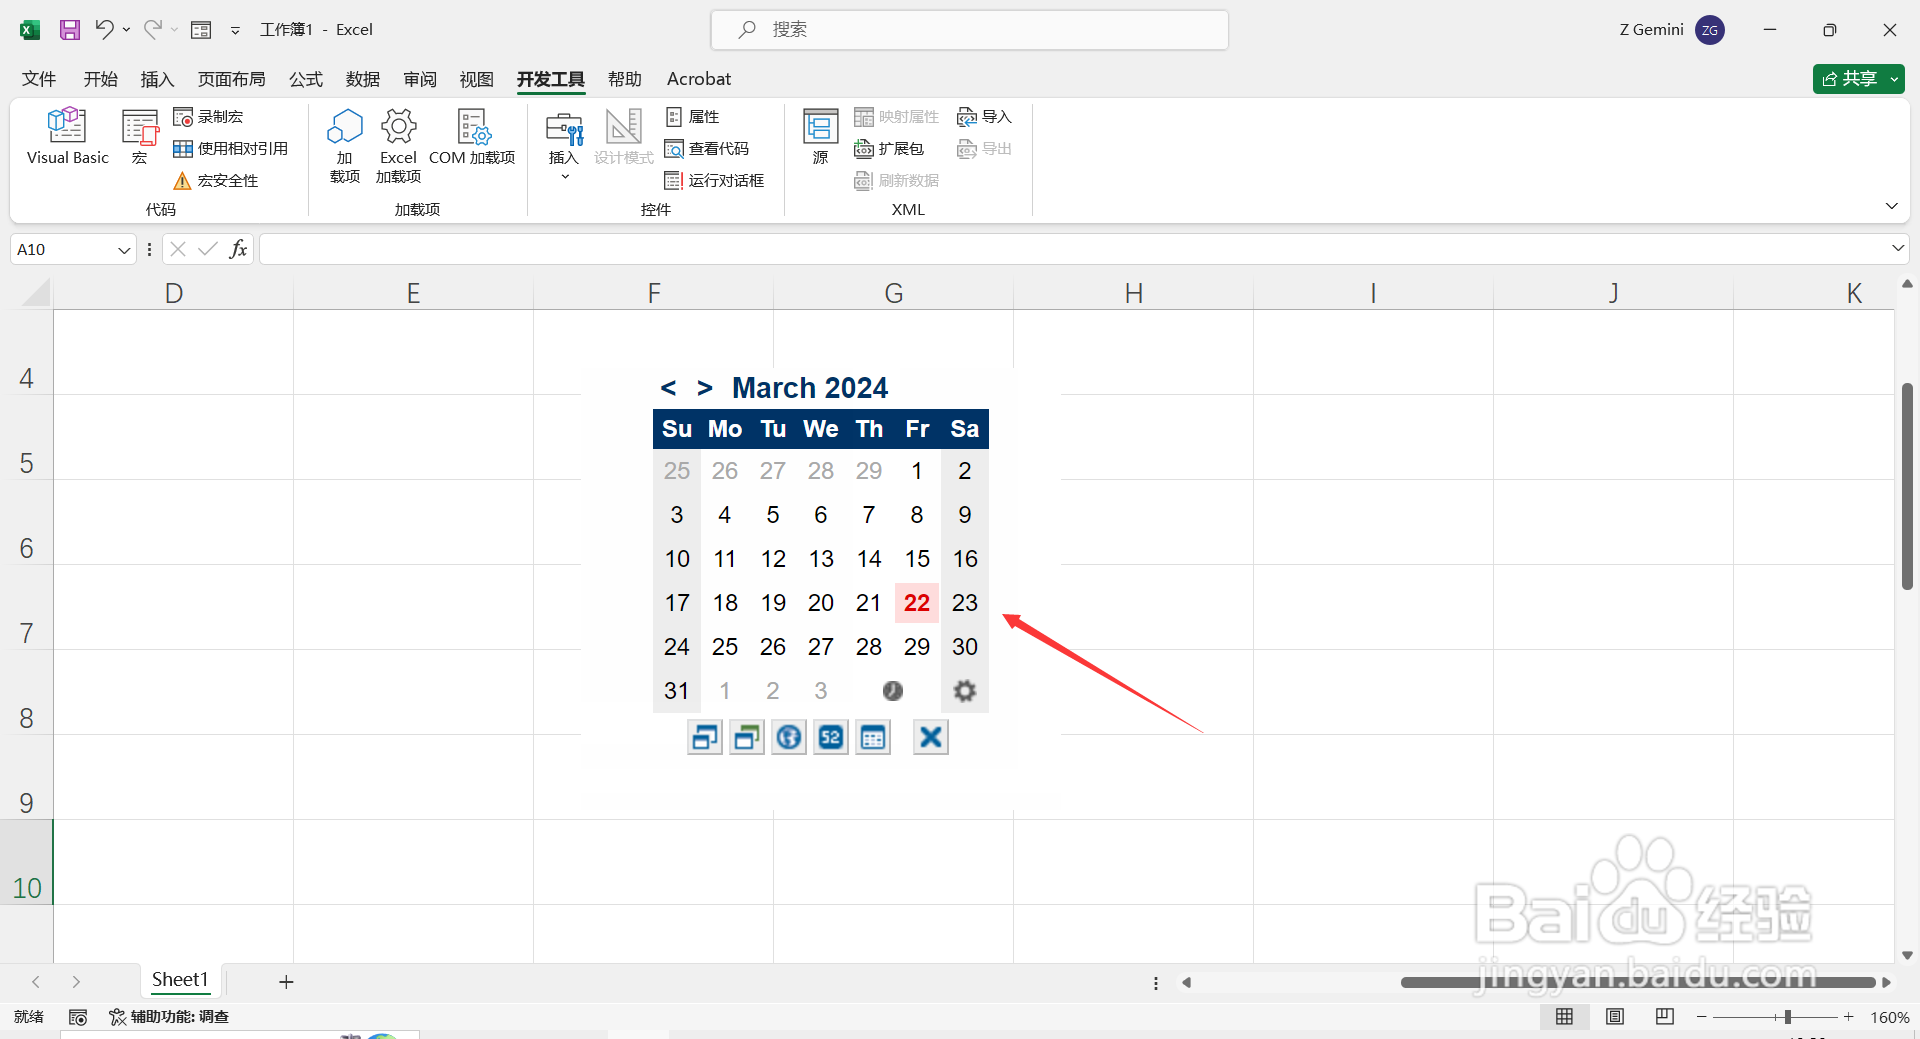Open the Add-ins button (加载项)
This screenshot has width=1920, height=1039.
345,146
